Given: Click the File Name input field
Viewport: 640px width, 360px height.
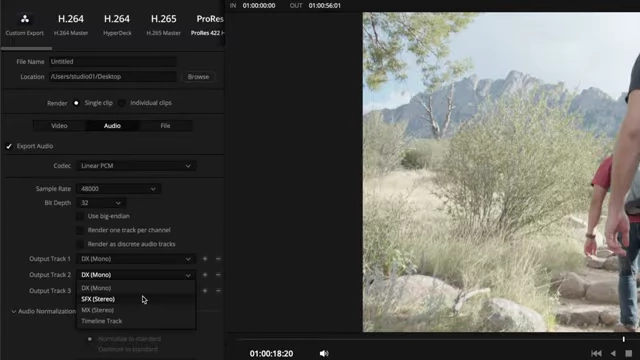Looking at the screenshot, I should pos(113,62).
